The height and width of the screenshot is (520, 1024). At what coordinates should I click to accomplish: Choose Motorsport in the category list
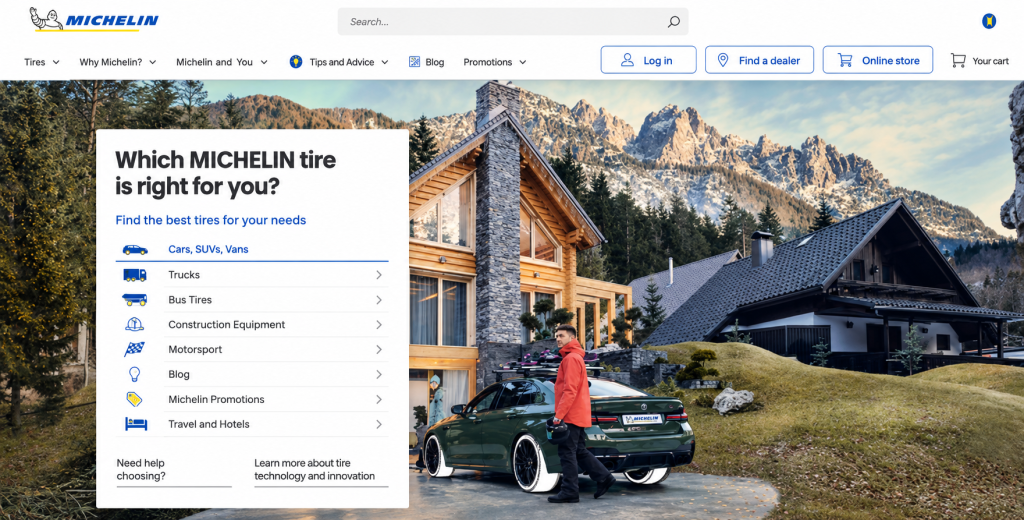(252, 349)
